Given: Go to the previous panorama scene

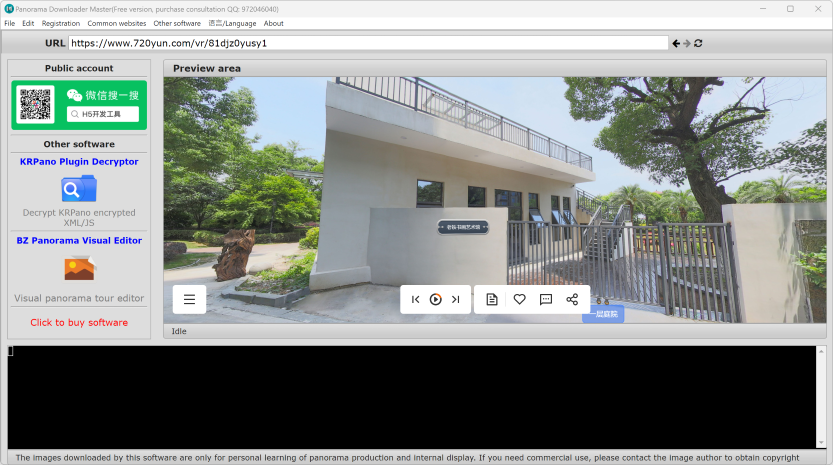Looking at the screenshot, I should (x=416, y=299).
